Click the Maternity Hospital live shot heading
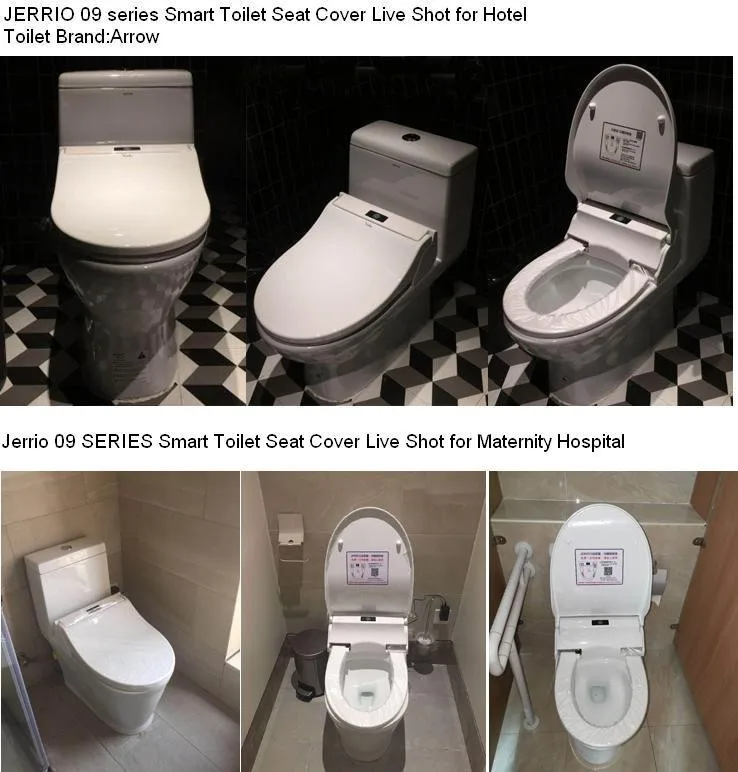The image size is (738, 772). tap(313, 441)
